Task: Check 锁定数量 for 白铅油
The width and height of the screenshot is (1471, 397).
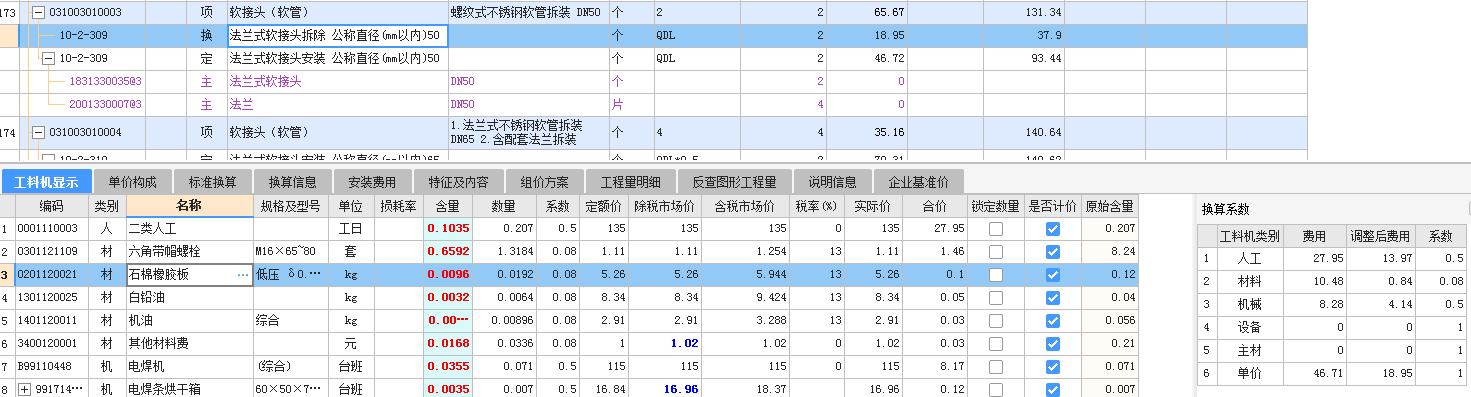Action: (995, 297)
